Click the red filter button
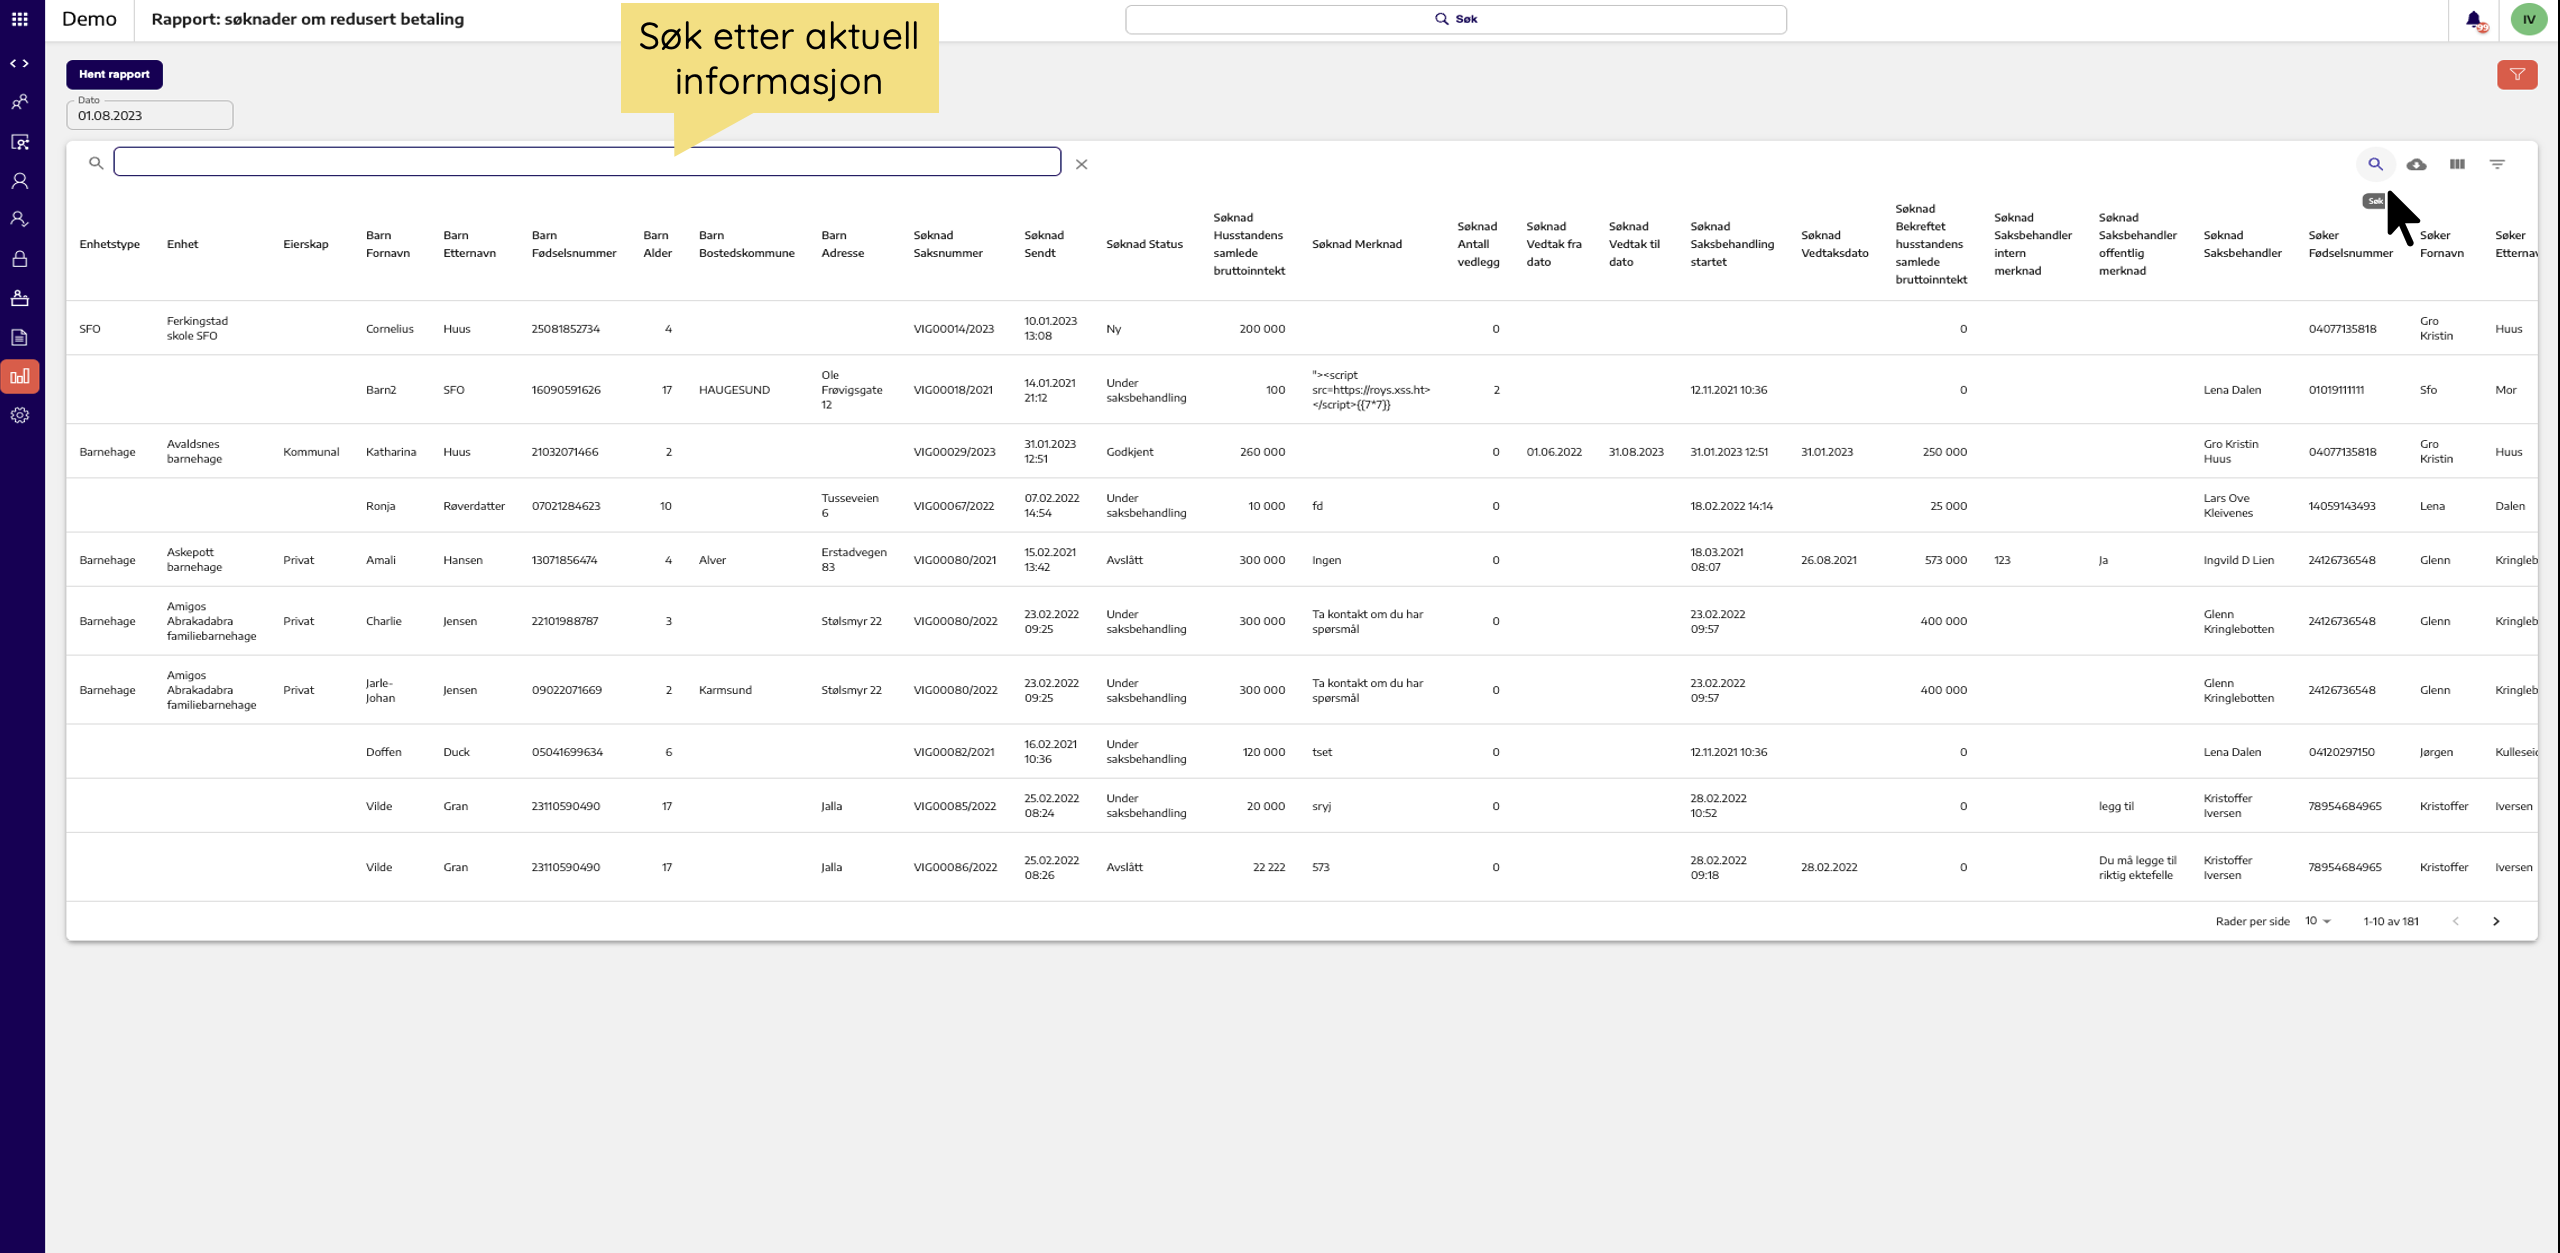2560x1253 pixels. click(x=2517, y=74)
